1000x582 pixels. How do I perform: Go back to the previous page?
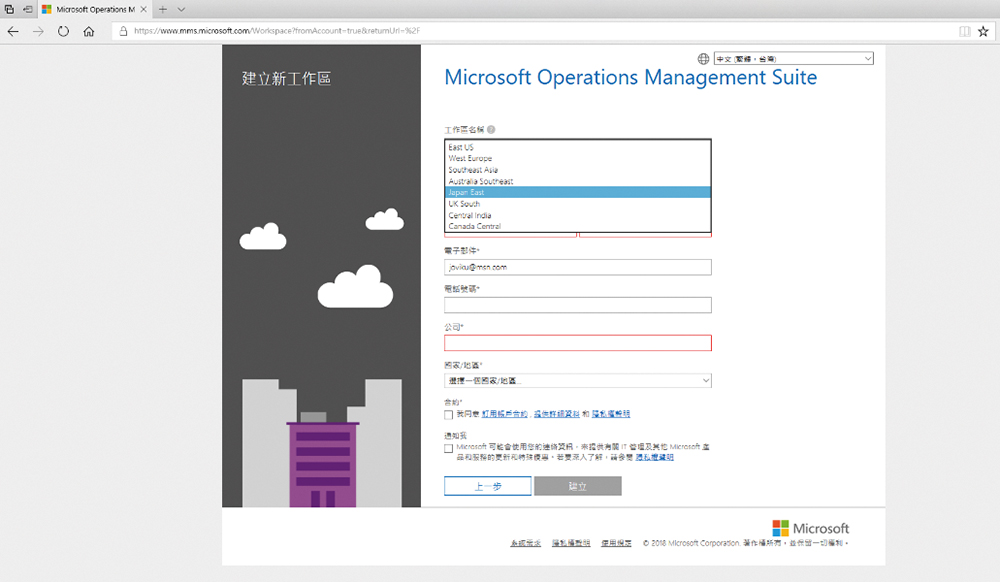[13, 31]
